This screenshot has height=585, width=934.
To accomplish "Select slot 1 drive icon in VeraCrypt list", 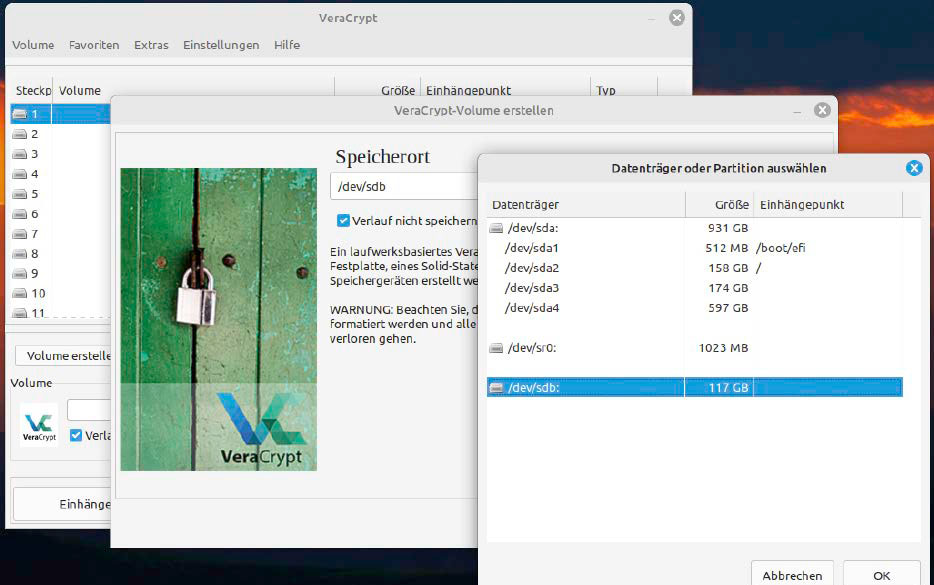I will click(20, 114).
